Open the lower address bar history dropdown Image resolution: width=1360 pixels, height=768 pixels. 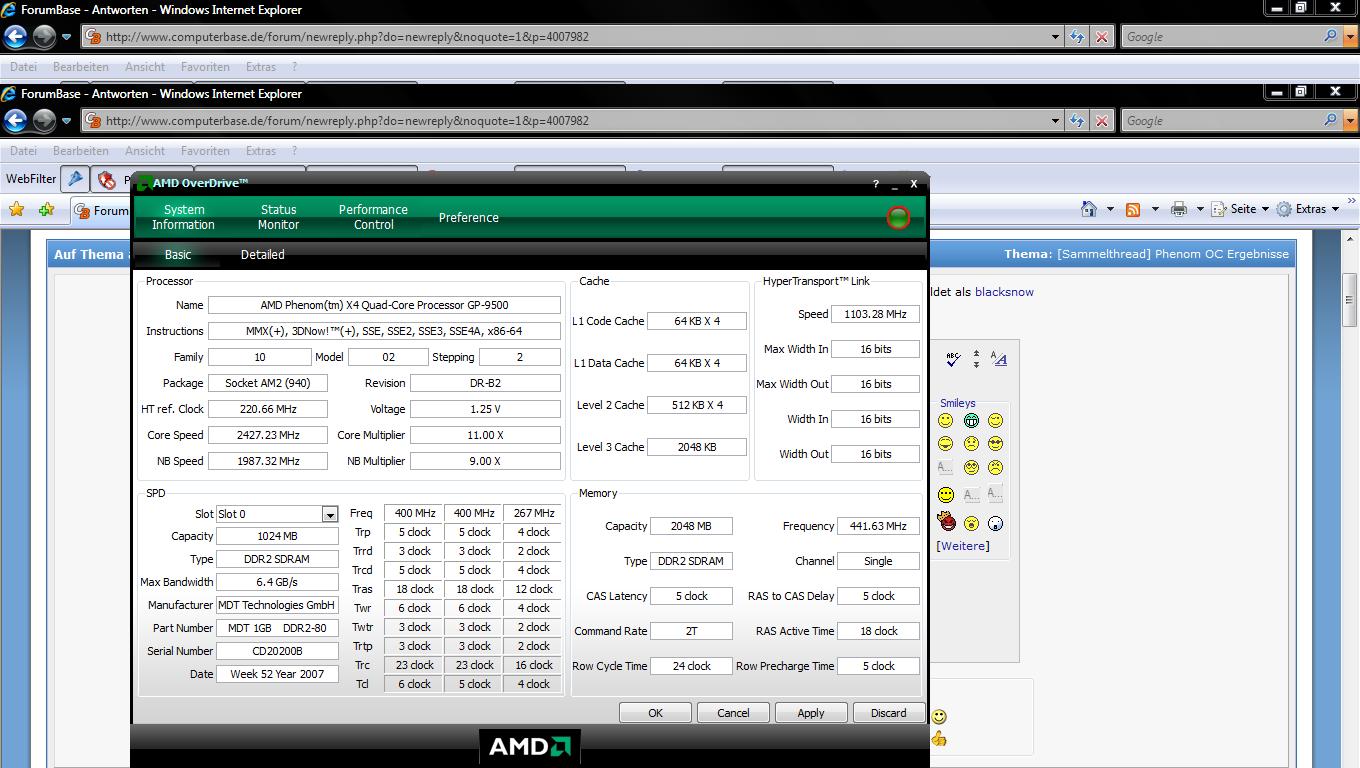point(1055,121)
